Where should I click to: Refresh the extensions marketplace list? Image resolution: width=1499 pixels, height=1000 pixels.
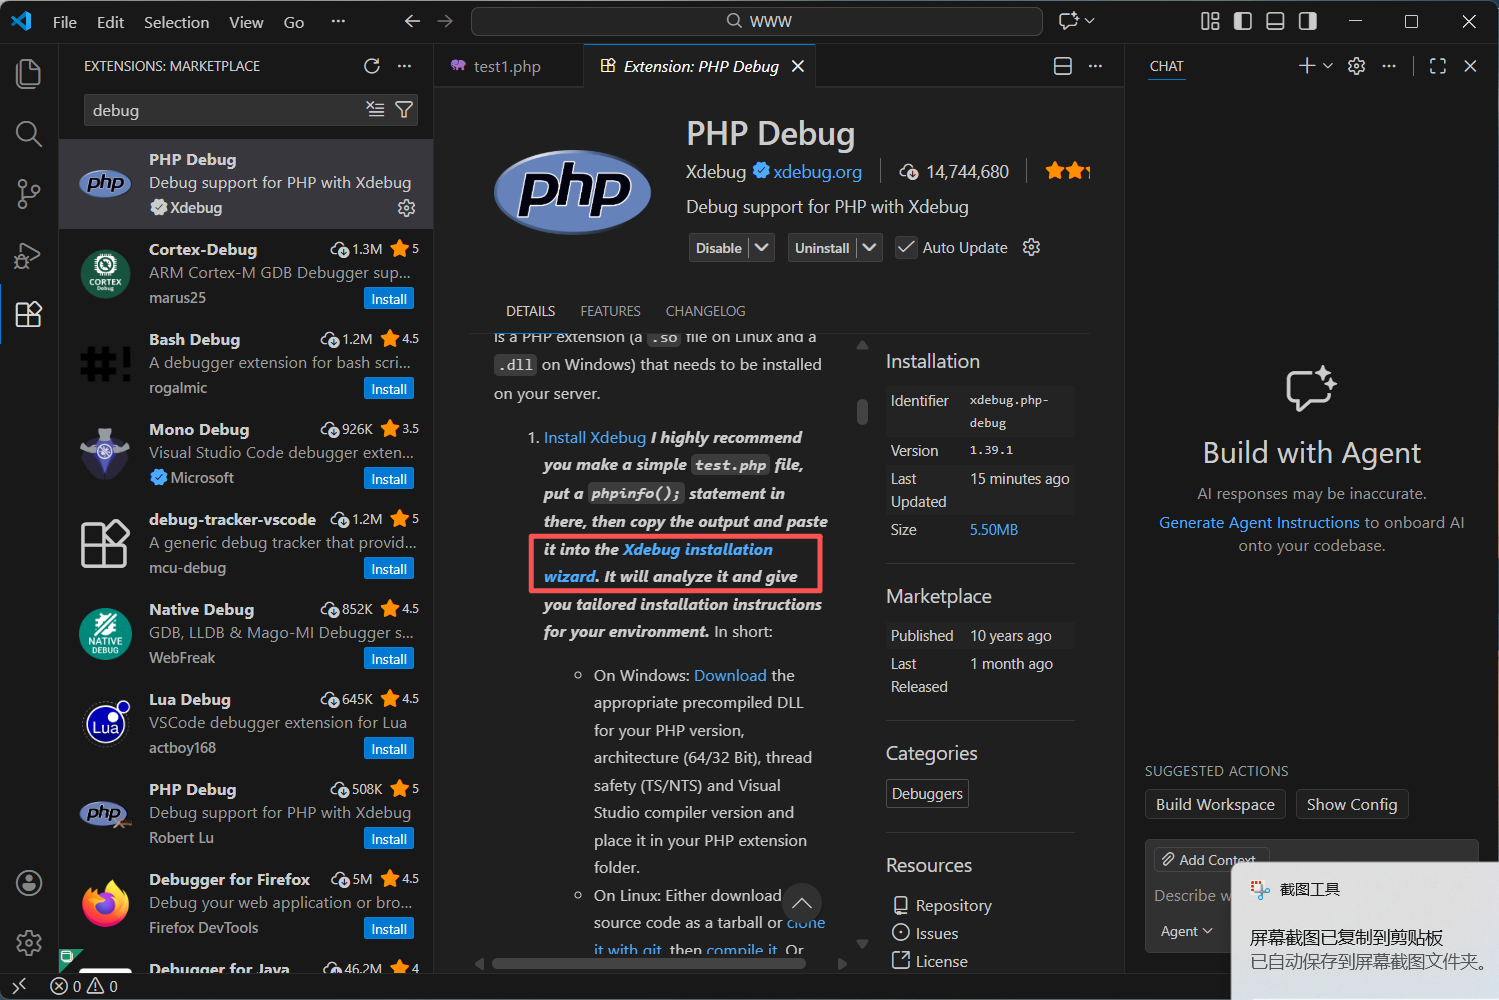[x=372, y=66]
